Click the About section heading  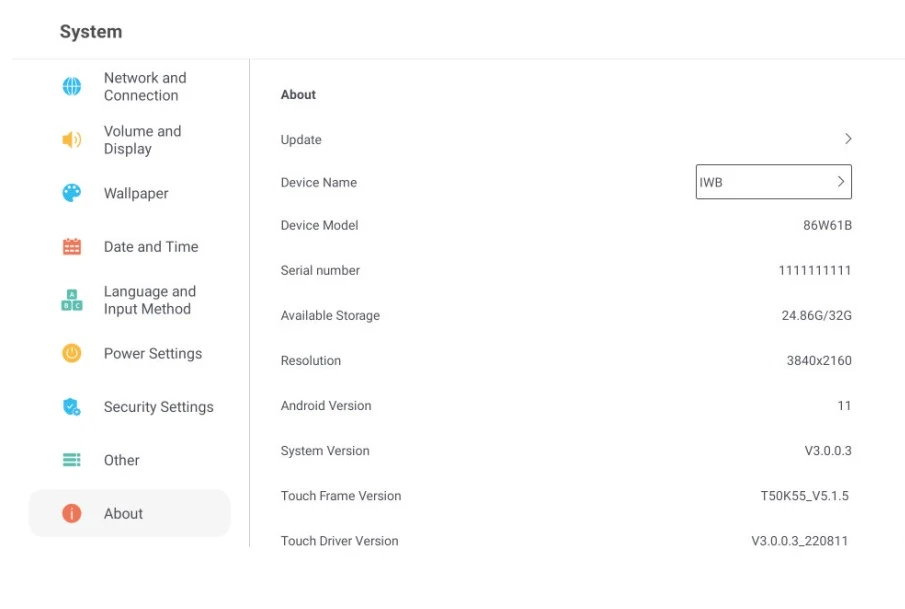(x=298, y=94)
